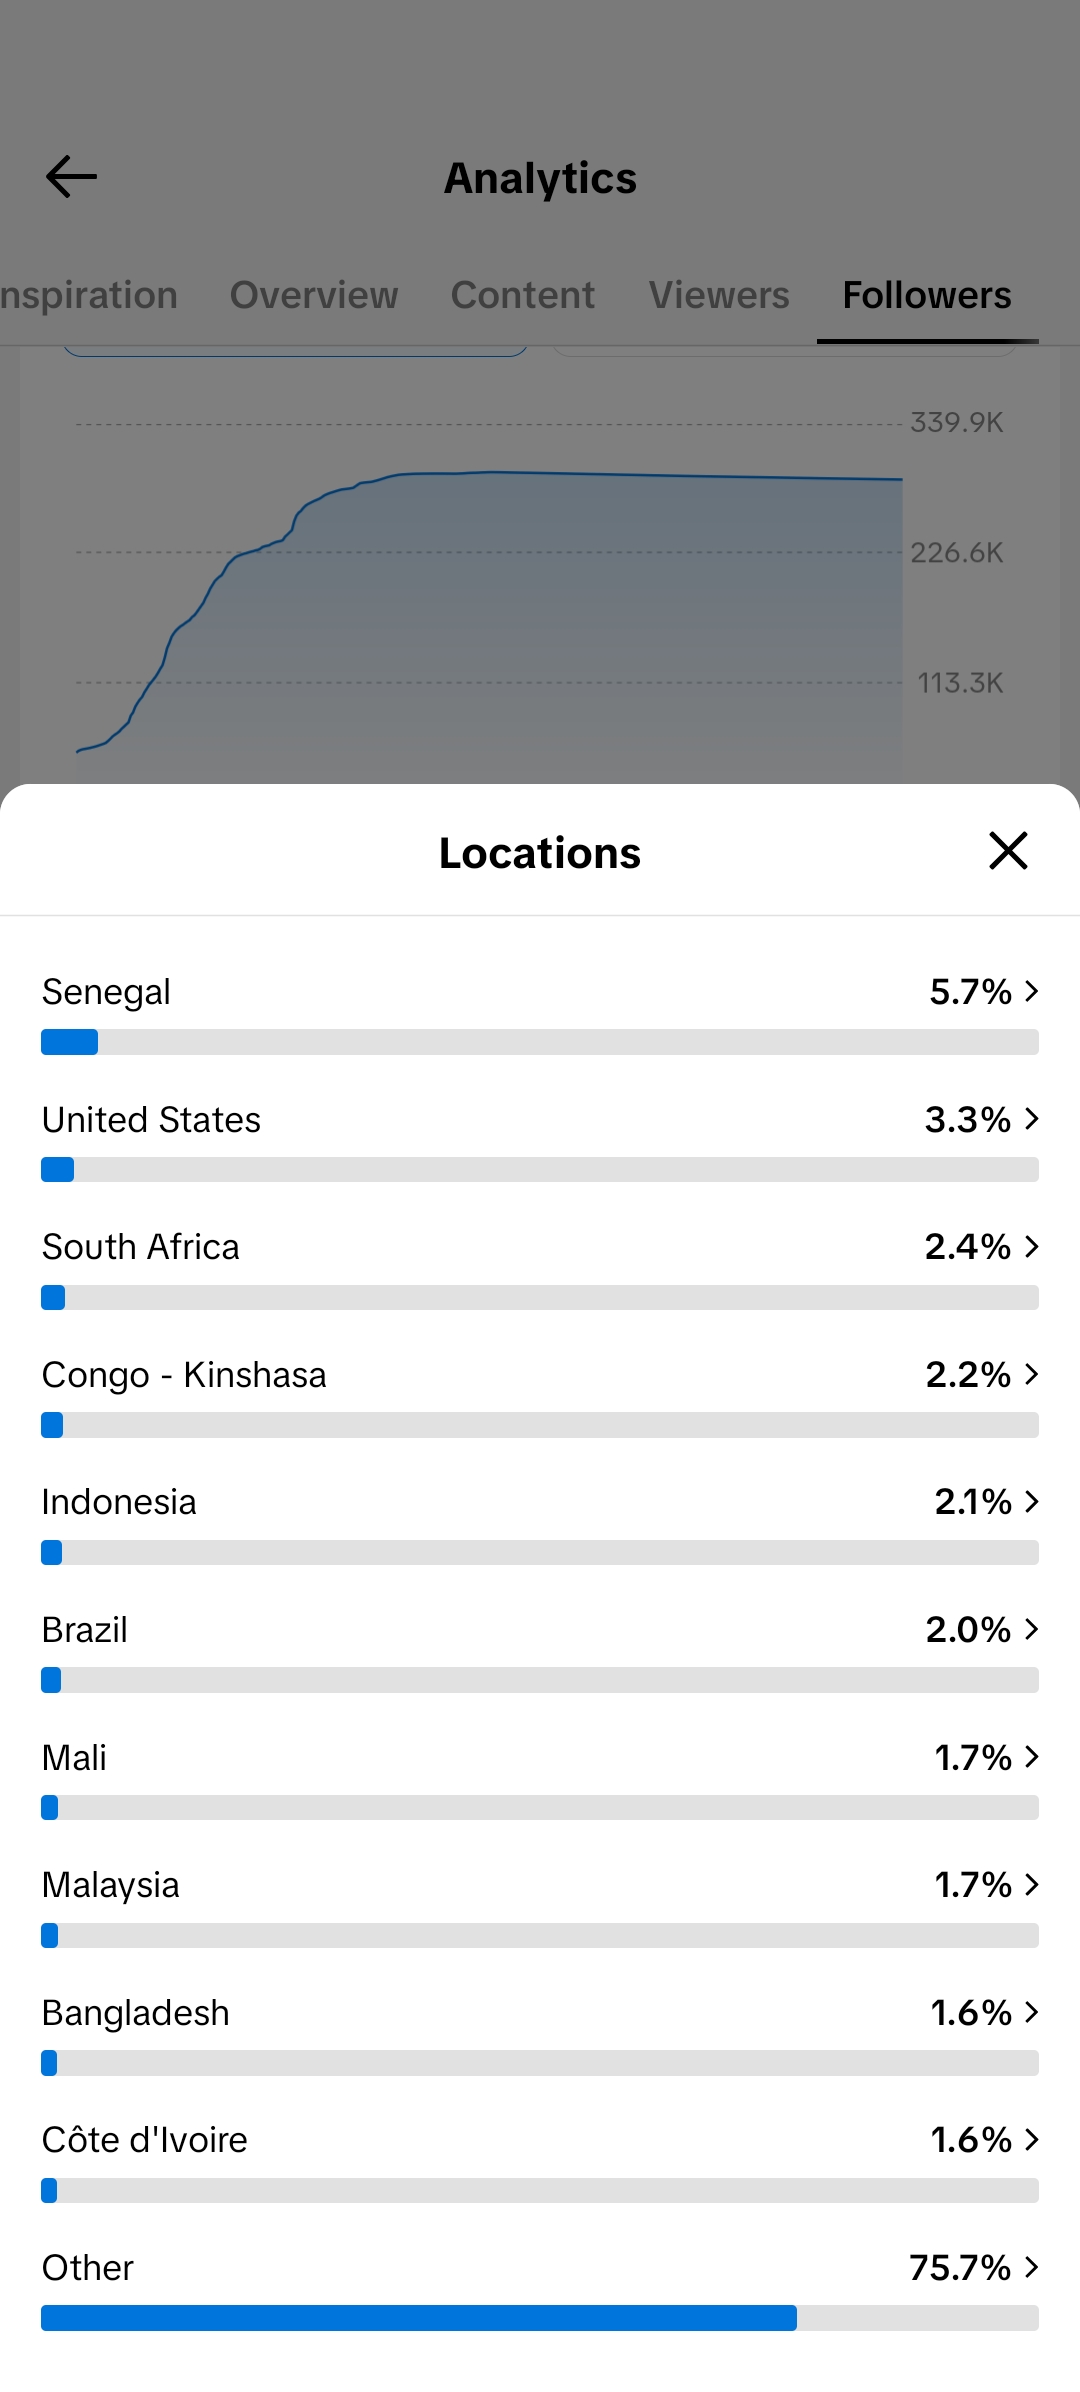Screen dimensions: 1080x2392
Task: Open South Africa details chevron
Action: (x=1032, y=1246)
